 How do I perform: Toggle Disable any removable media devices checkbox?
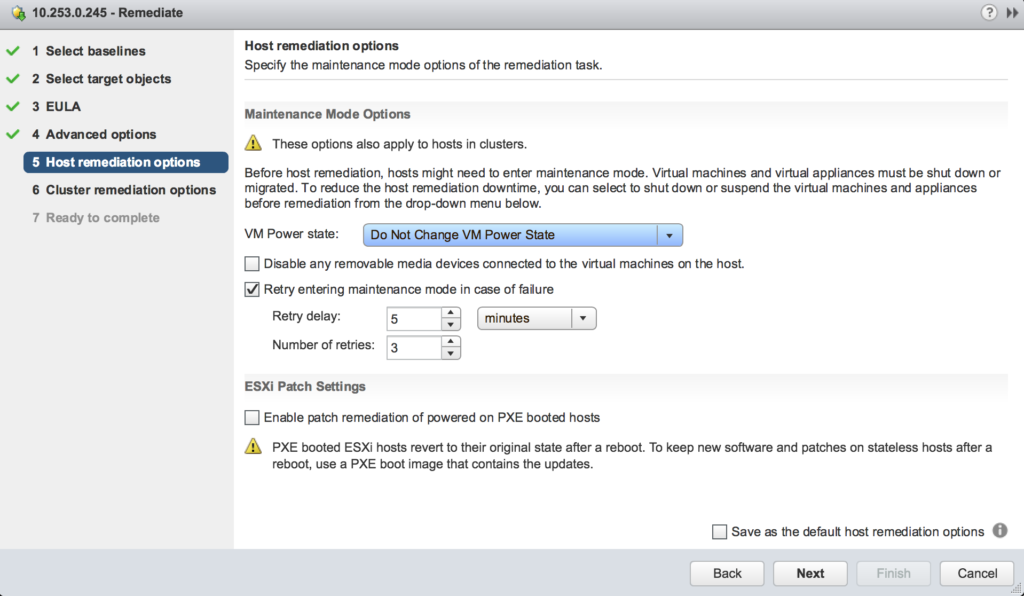(x=251, y=264)
